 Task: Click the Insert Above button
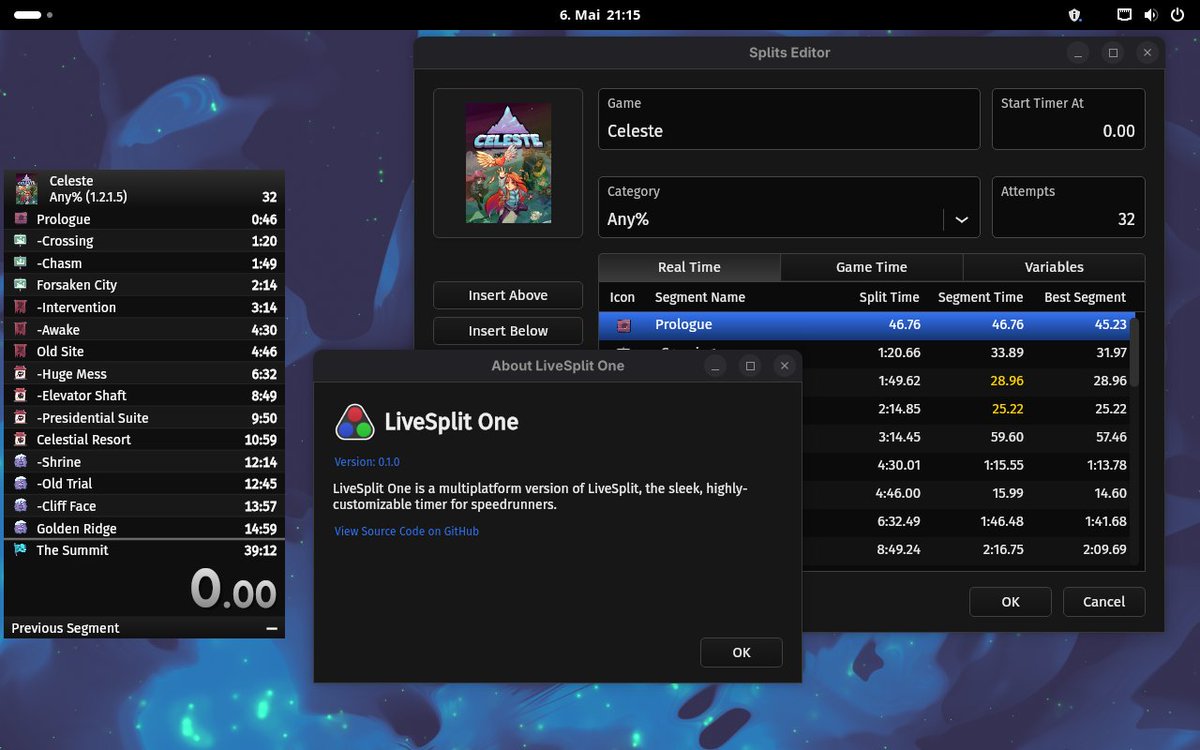click(508, 295)
